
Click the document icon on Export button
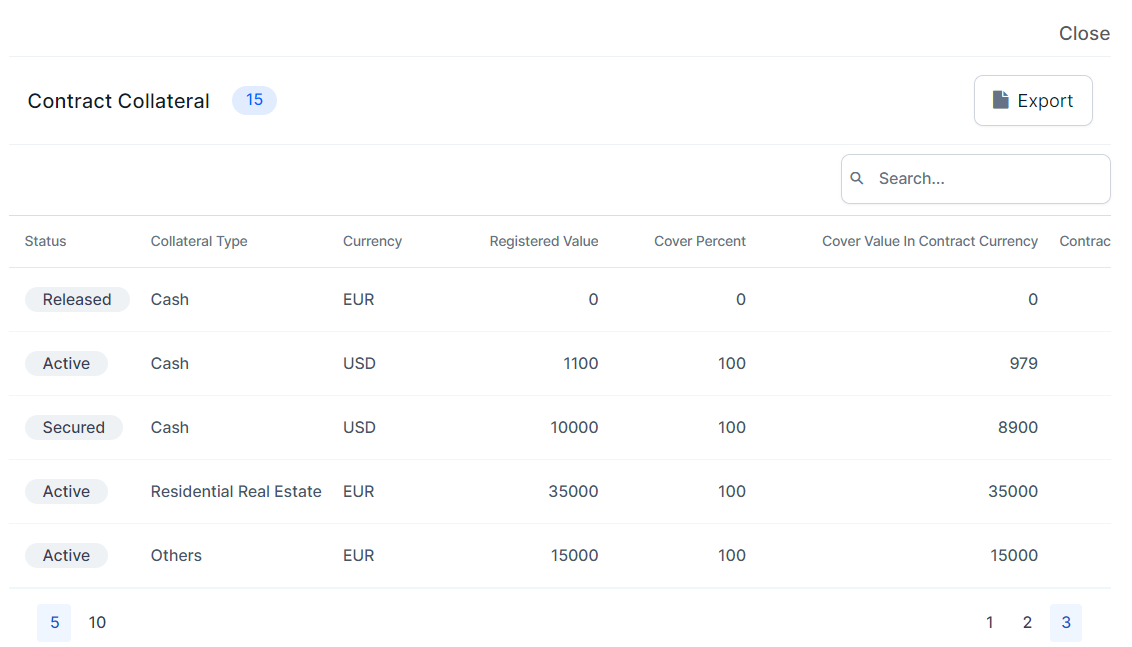point(1000,100)
